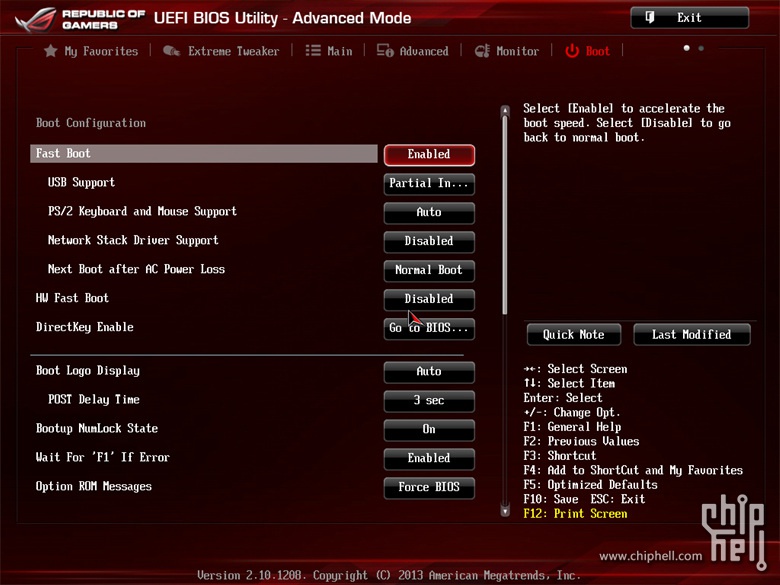Screen dimensions: 780x585
Task: Select the Wait For 'F1' If Error label
Action: point(102,457)
